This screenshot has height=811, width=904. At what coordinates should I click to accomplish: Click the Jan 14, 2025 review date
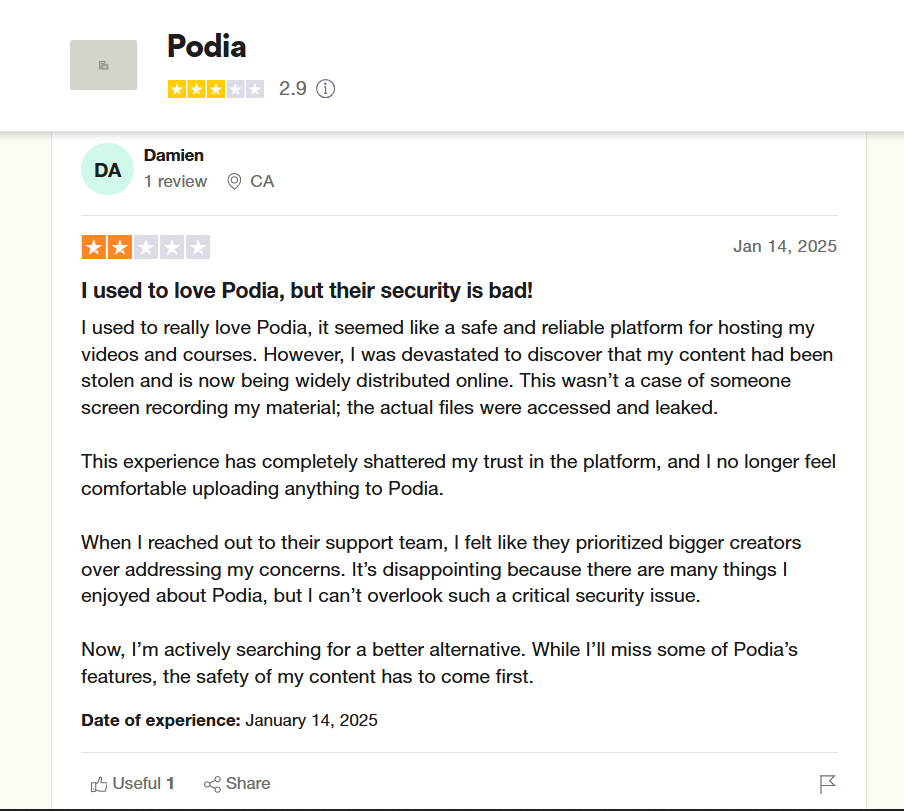point(785,246)
